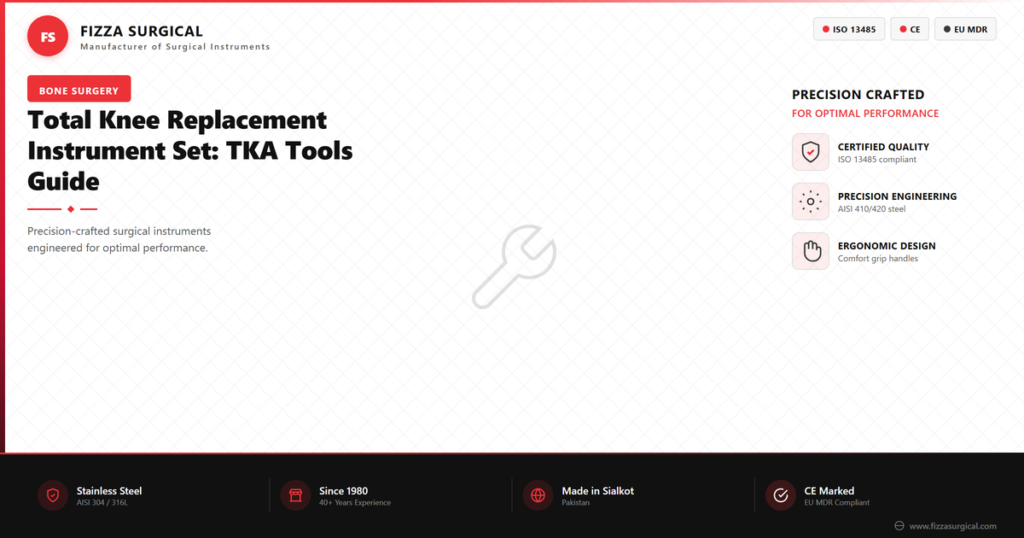
Task: Click the Precision Engineering gear icon
Action: click(810, 202)
